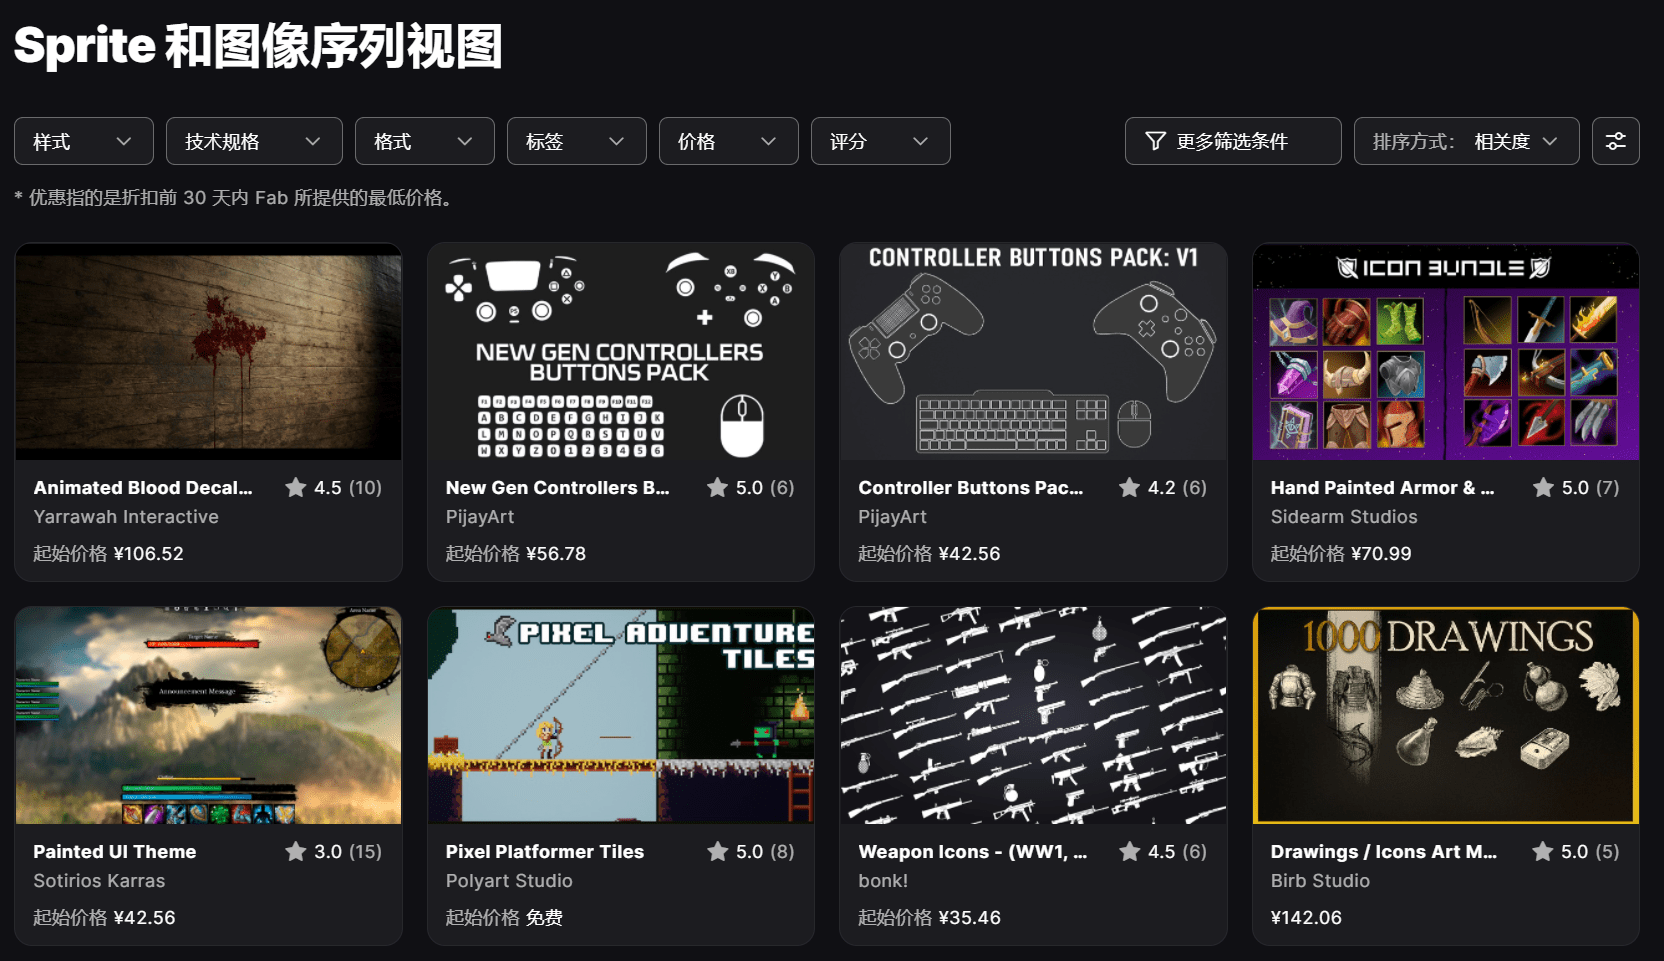The width and height of the screenshot is (1664, 961).
Task: Open the 标签 filter dropdown
Action: point(576,141)
